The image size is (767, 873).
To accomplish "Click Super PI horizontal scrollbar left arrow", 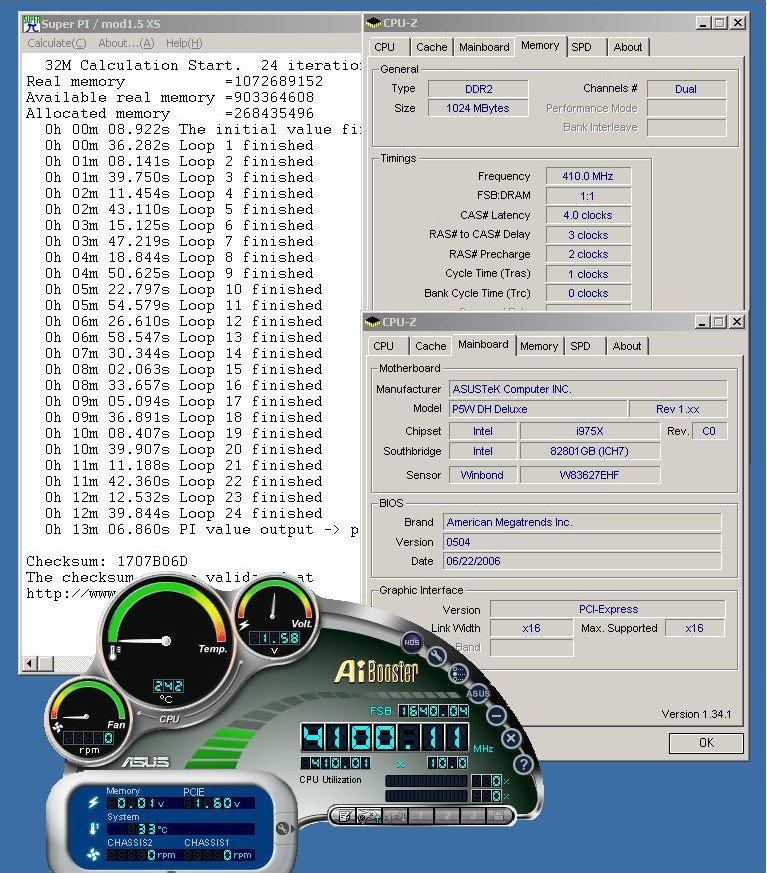I will coord(30,663).
